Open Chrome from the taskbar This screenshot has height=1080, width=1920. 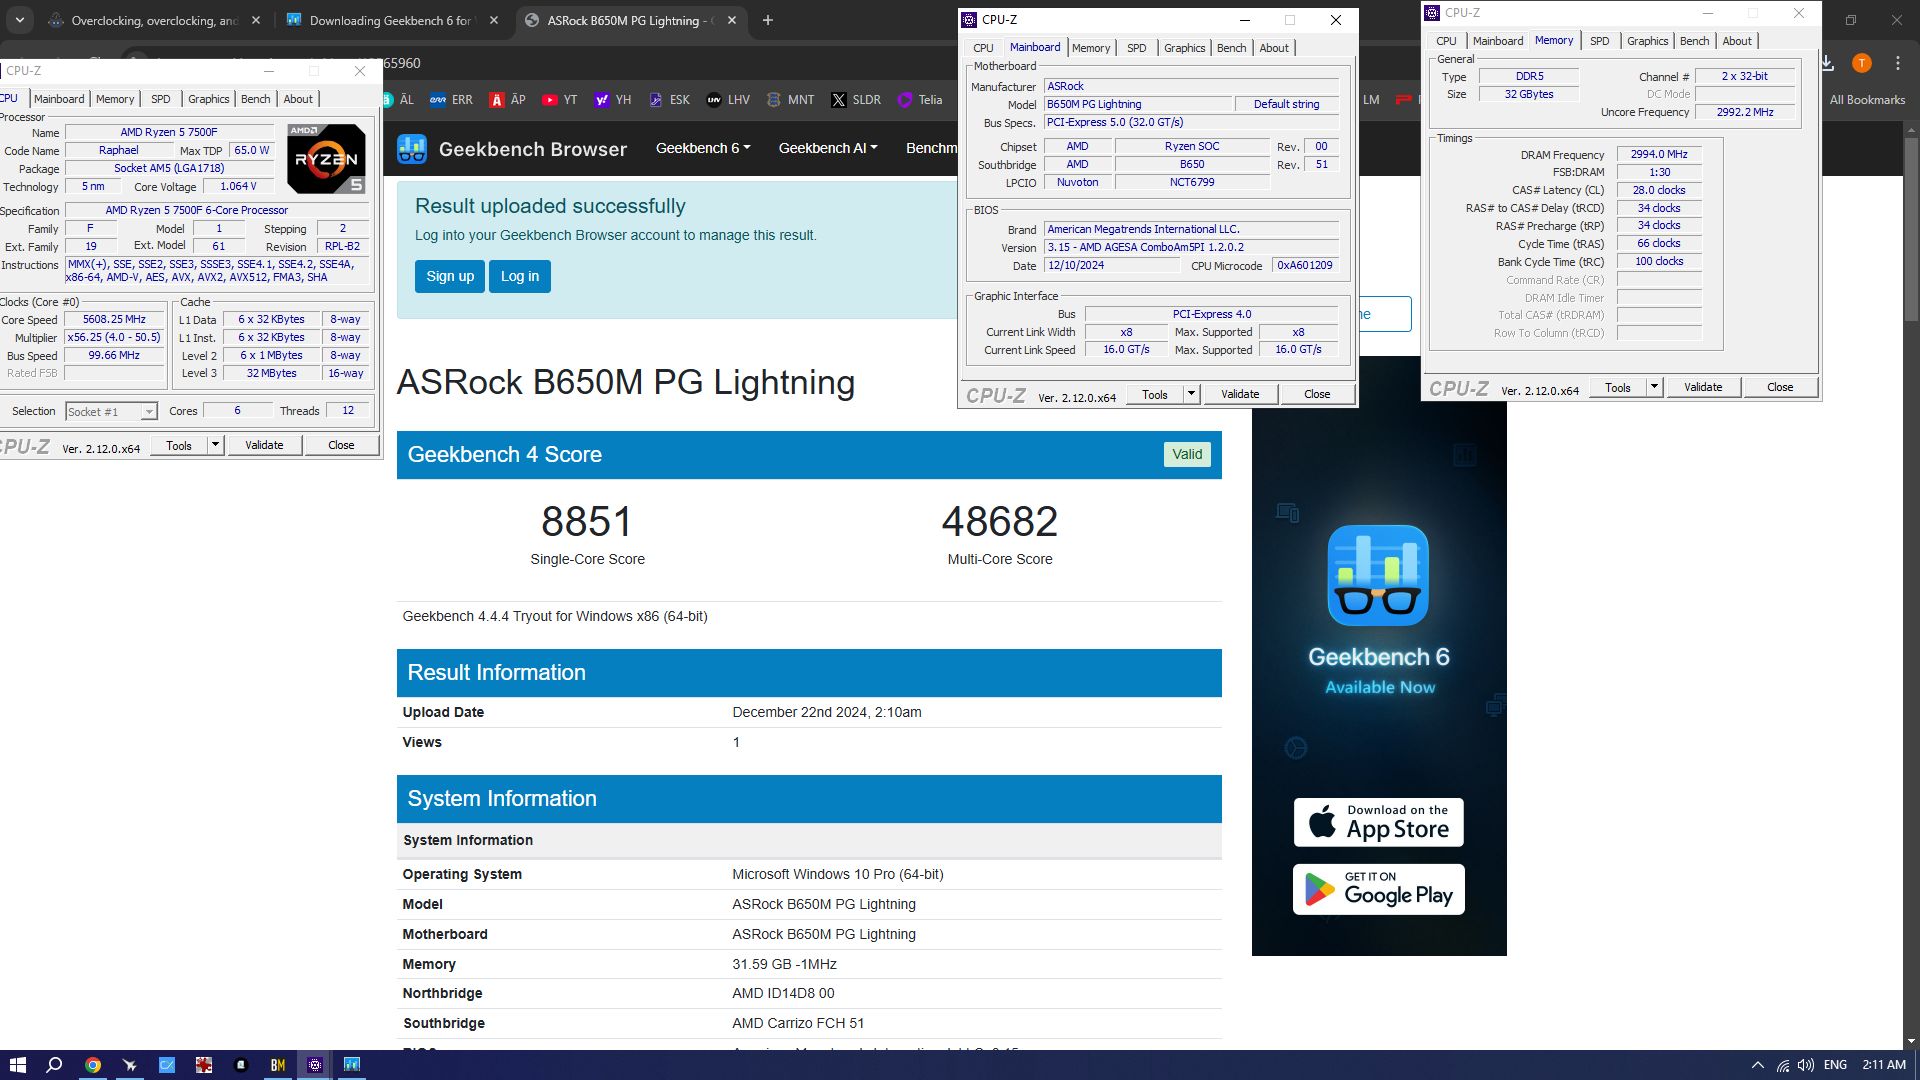[x=92, y=1065]
